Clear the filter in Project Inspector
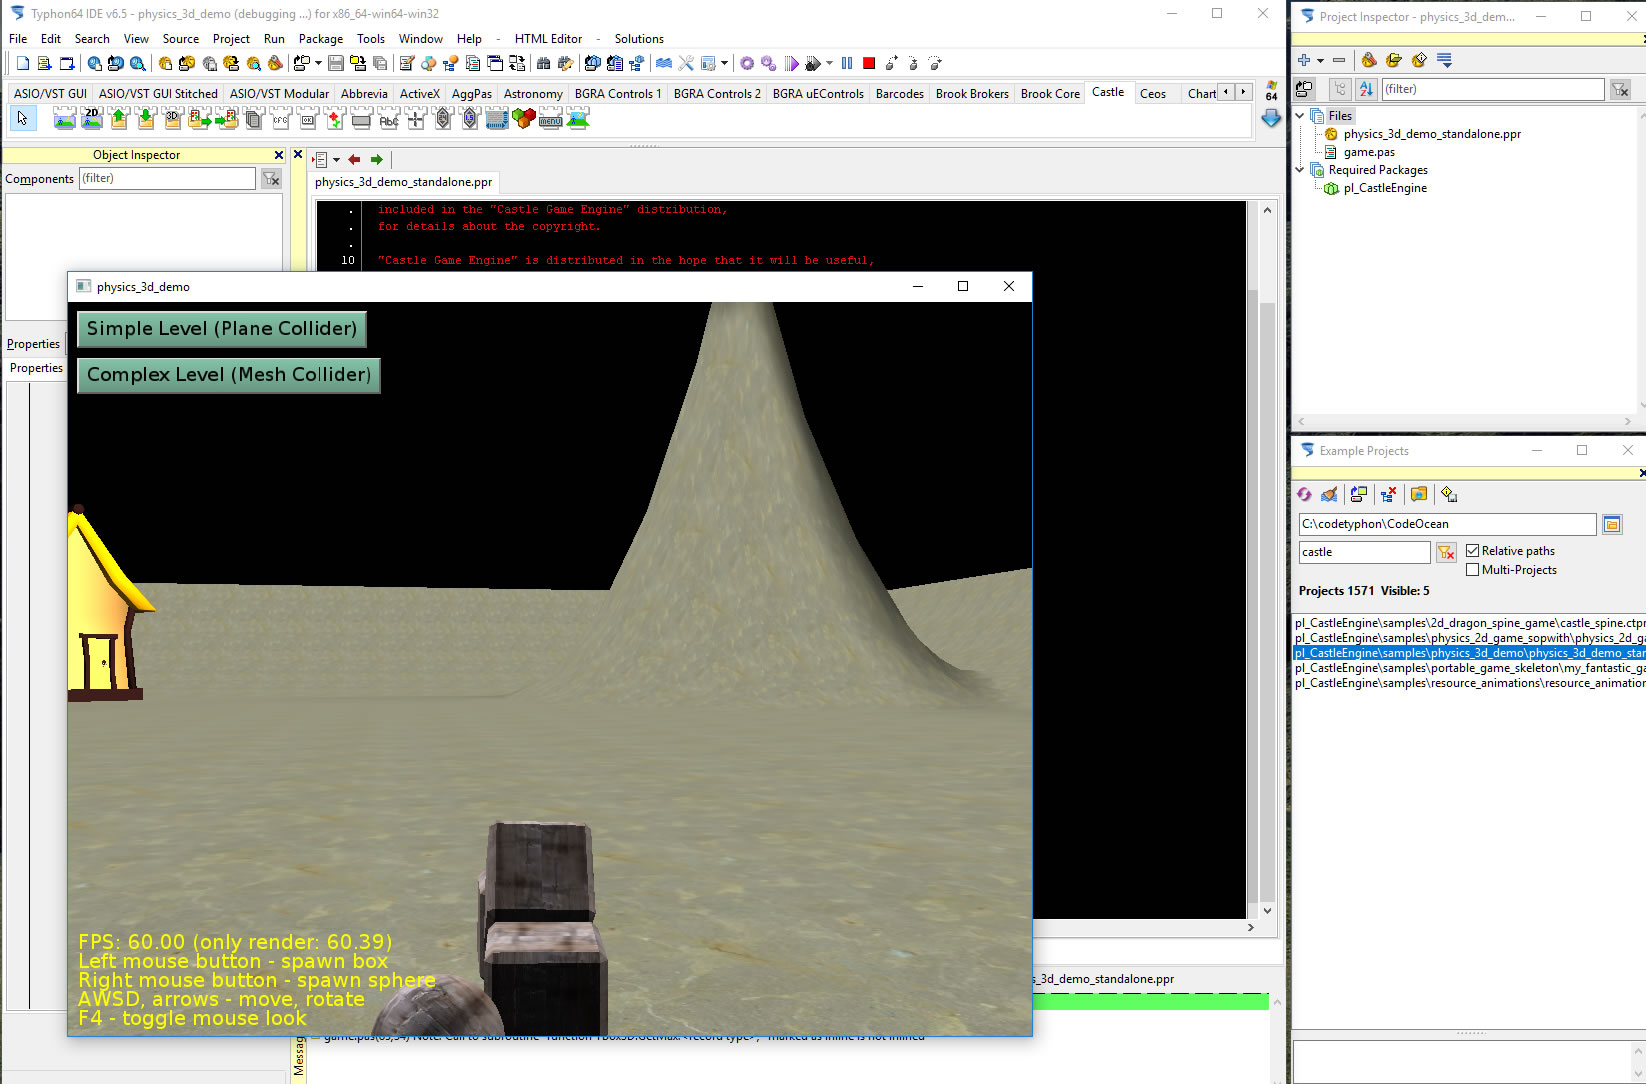This screenshot has width=1646, height=1084. tap(1620, 90)
